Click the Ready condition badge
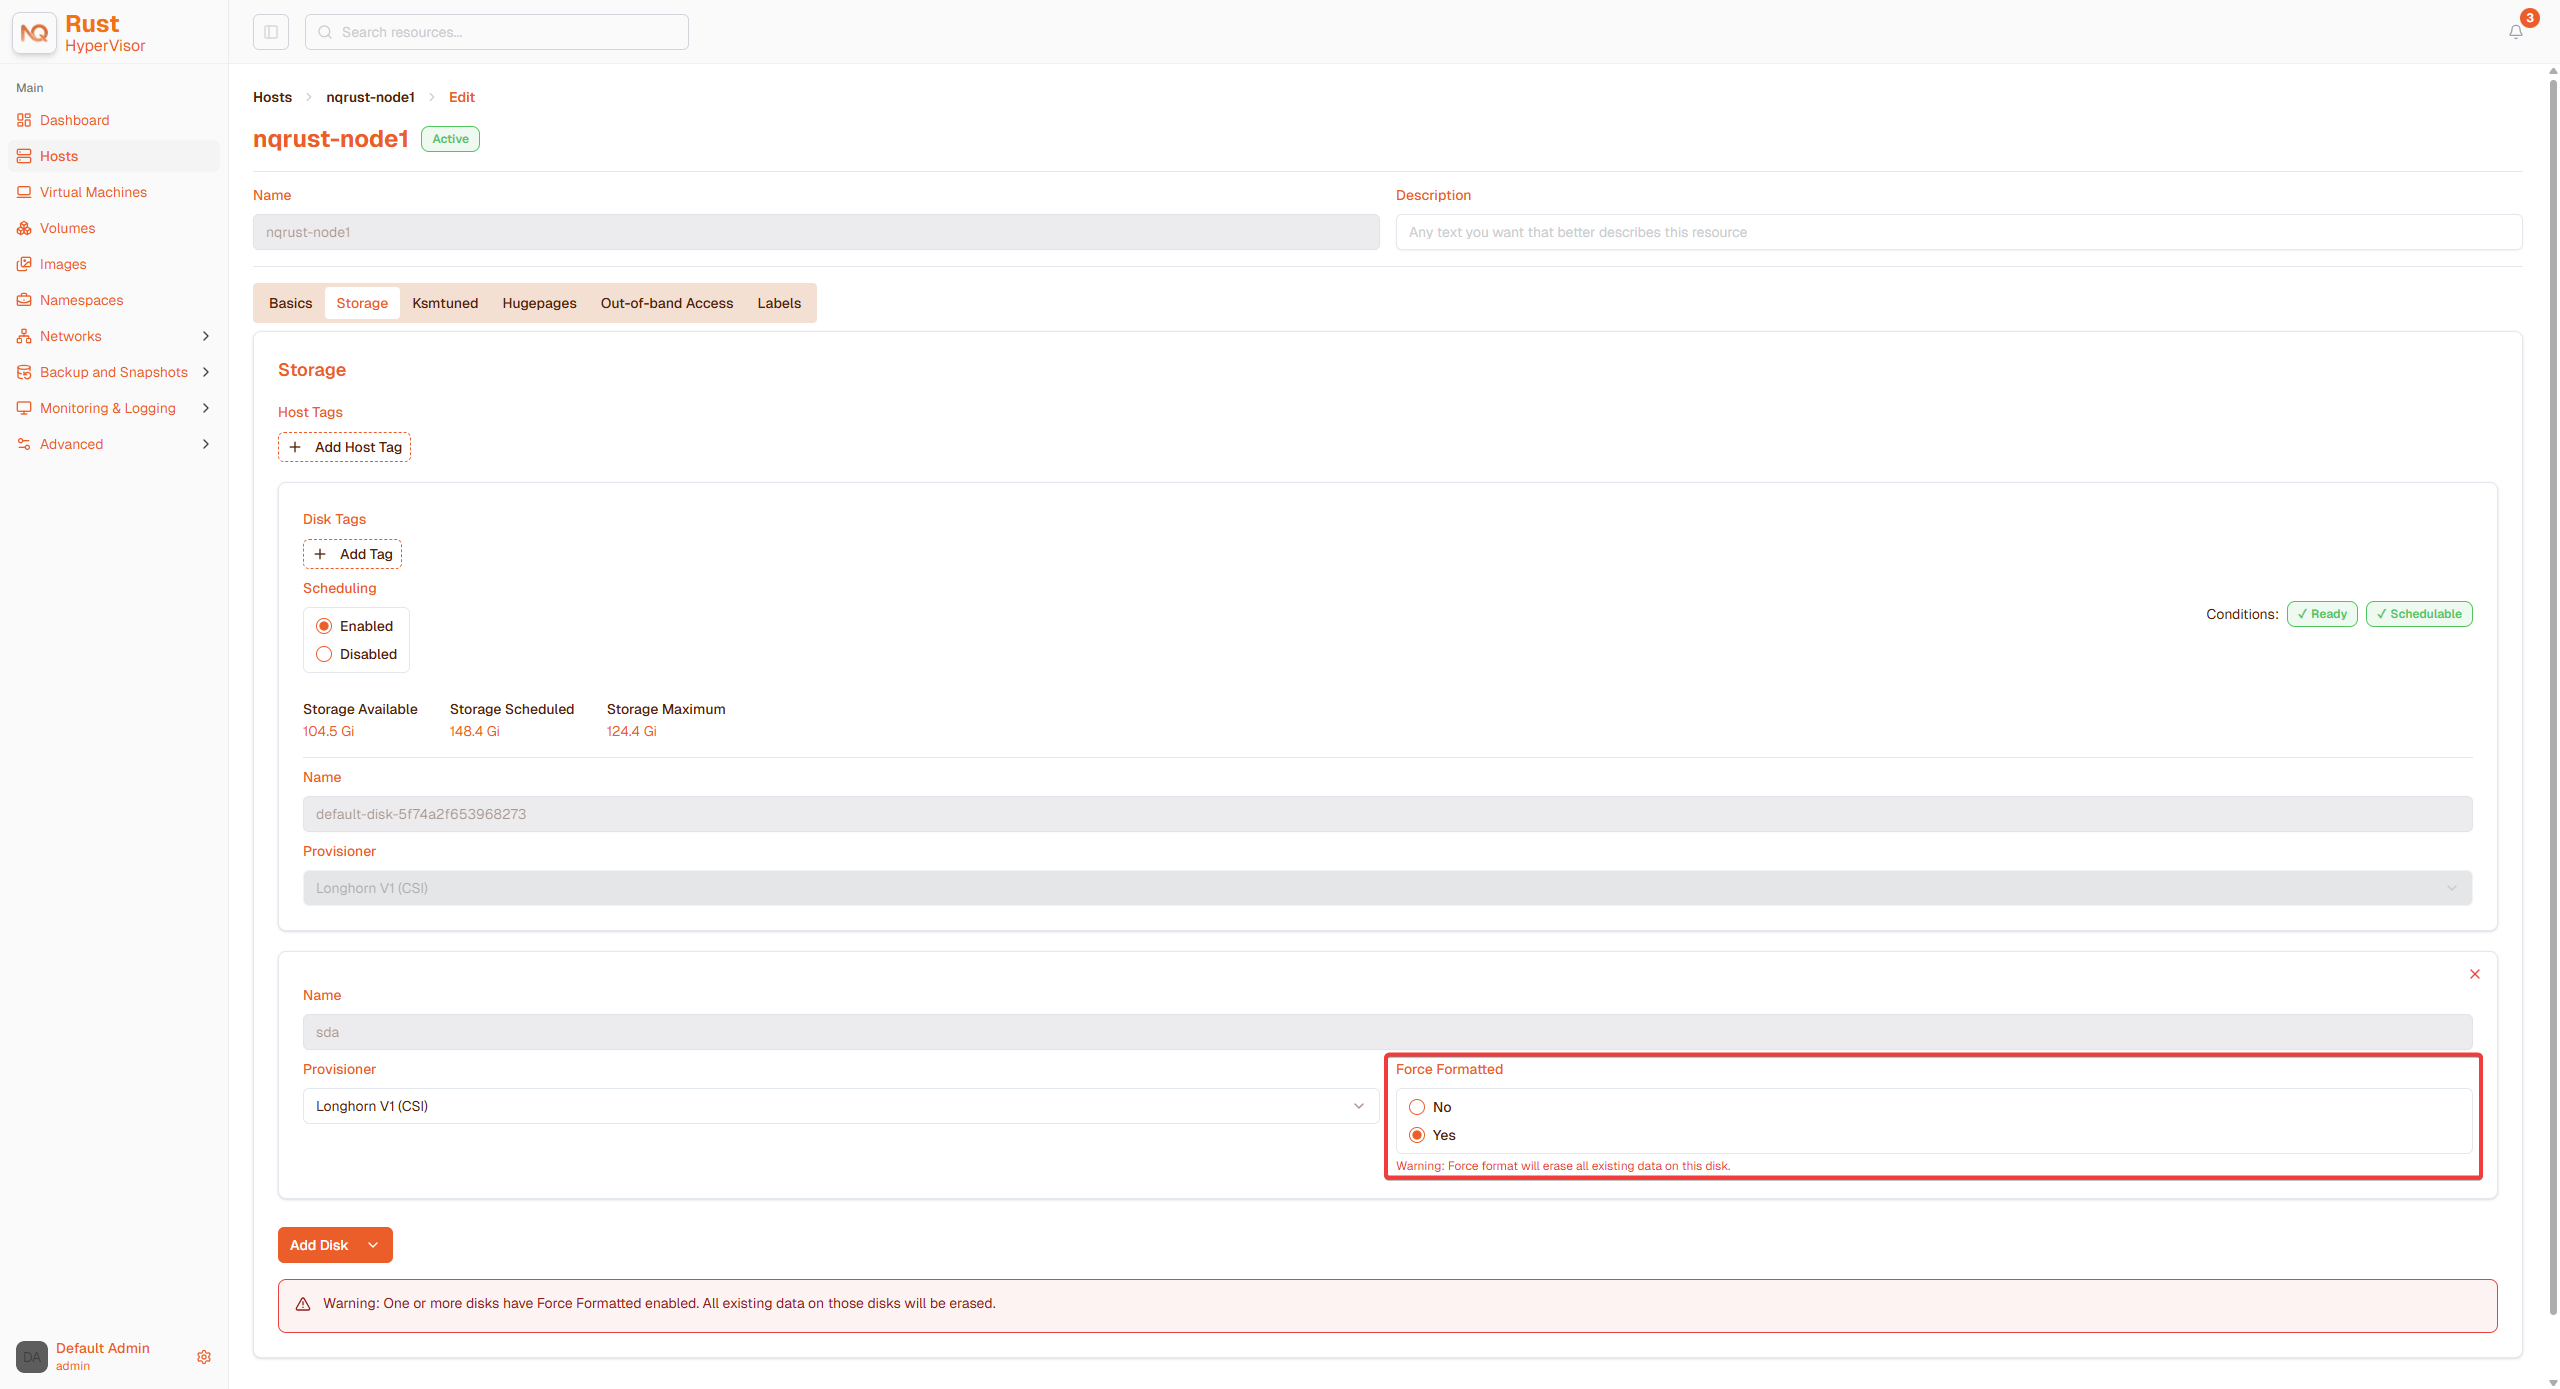This screenshot has width=2560, height=1389. pyautogui.click(x=2322, y=614)
